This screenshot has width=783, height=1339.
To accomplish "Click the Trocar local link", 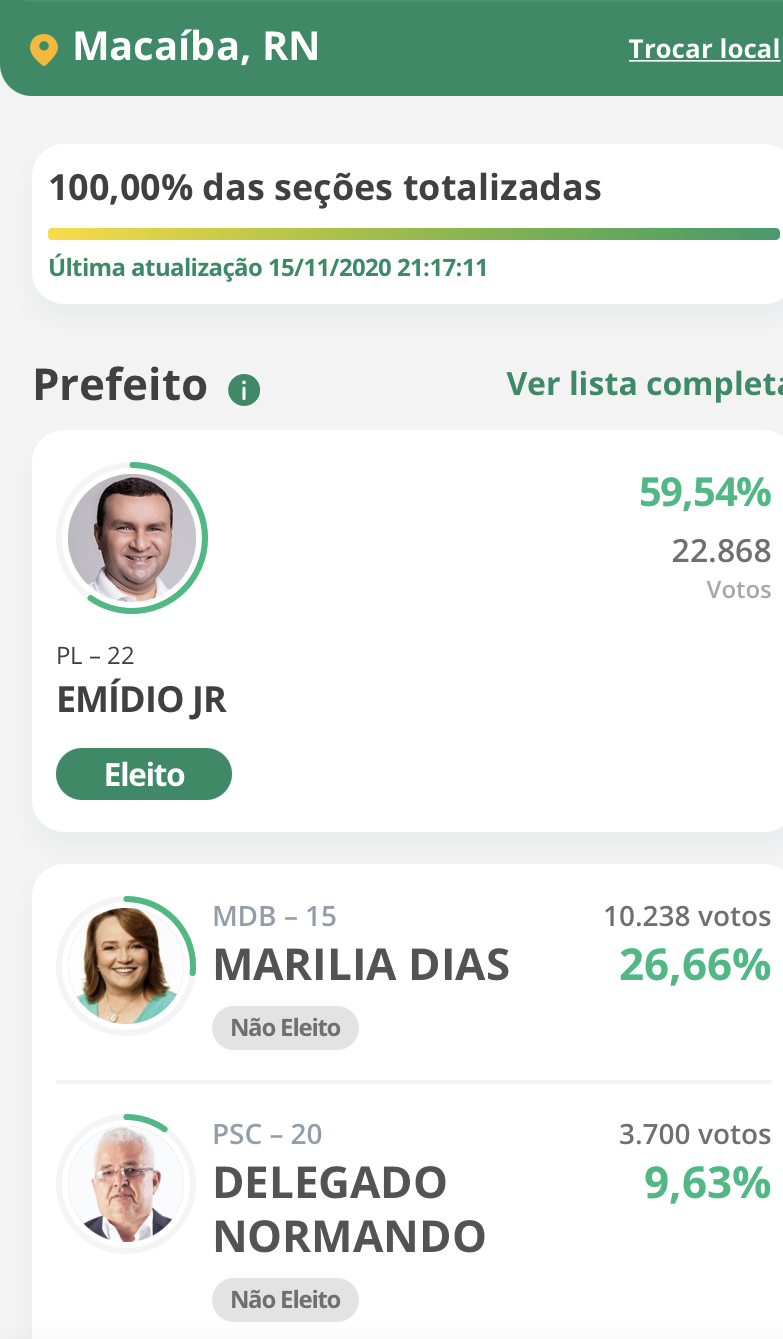I will (703, 49).
